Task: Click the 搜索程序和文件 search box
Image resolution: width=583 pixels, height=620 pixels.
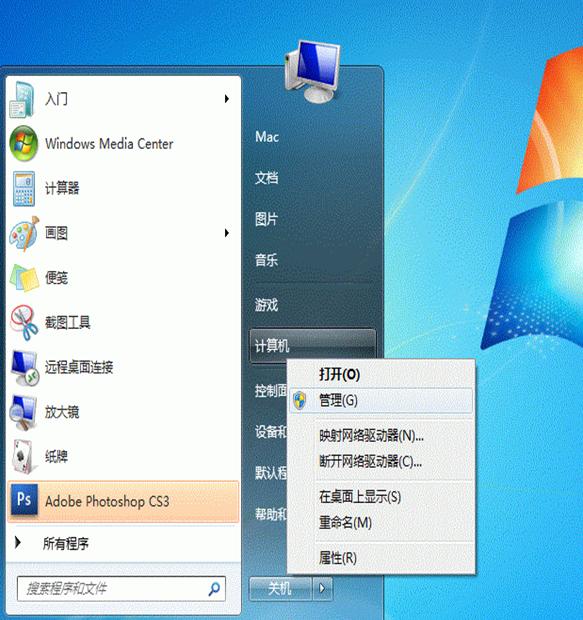Action: pos(121,589)
